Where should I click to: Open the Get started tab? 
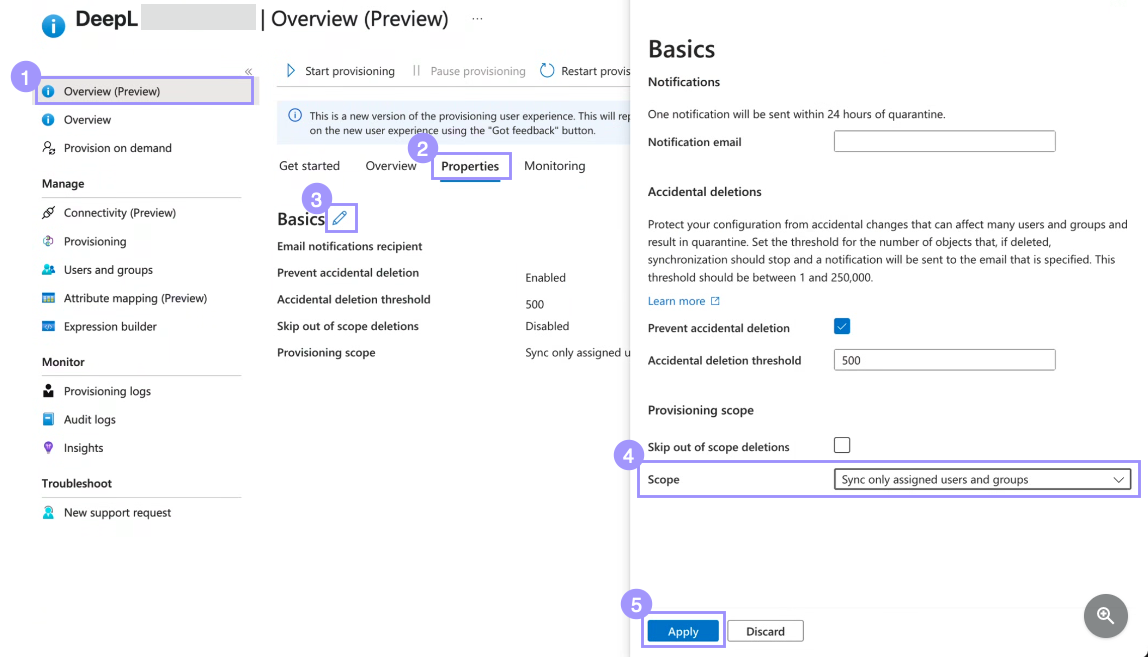click(309, 165)
